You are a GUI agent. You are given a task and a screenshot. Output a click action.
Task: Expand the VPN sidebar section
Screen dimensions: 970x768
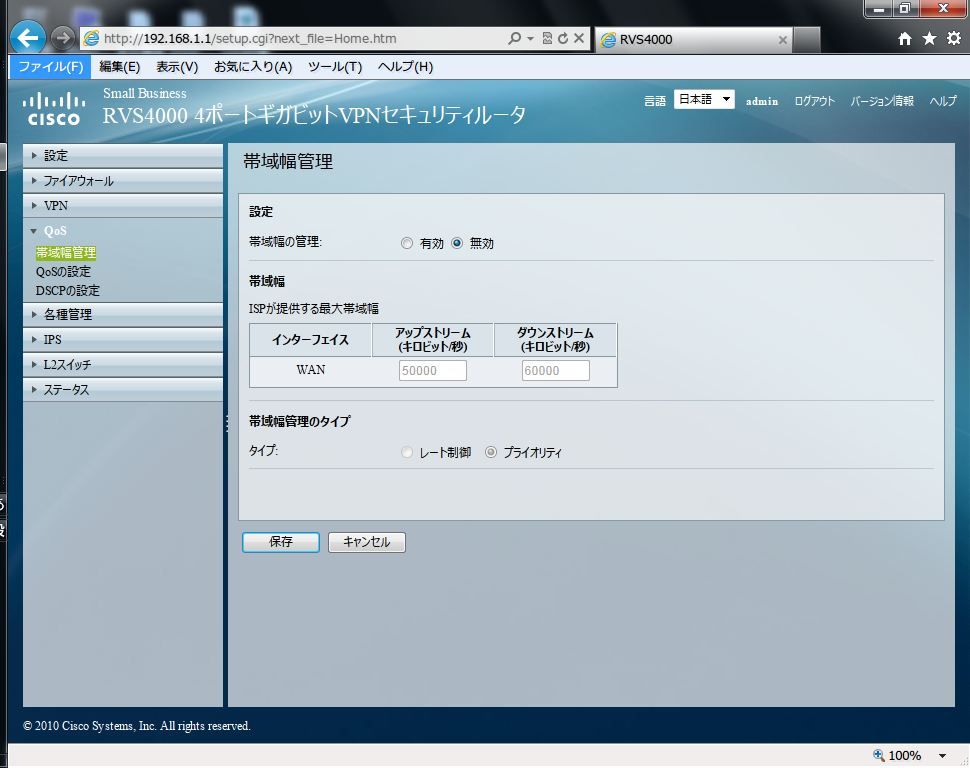(x=122, y=205)
